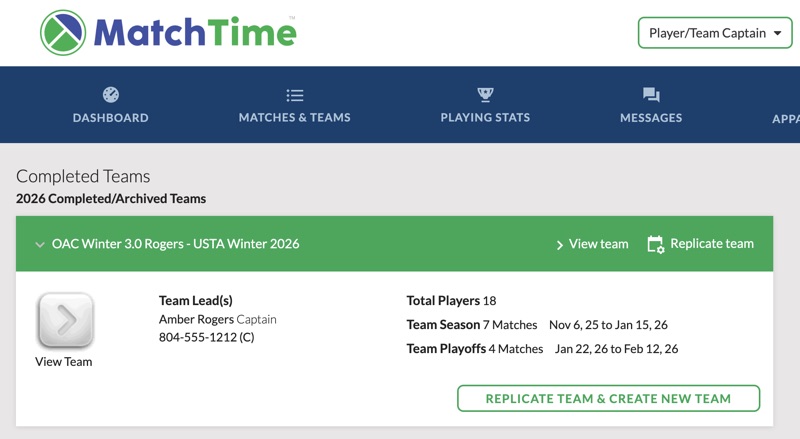Click the arrow icon beside View team
The width and height of the screenshot is (800, 439).
[559, 245]
